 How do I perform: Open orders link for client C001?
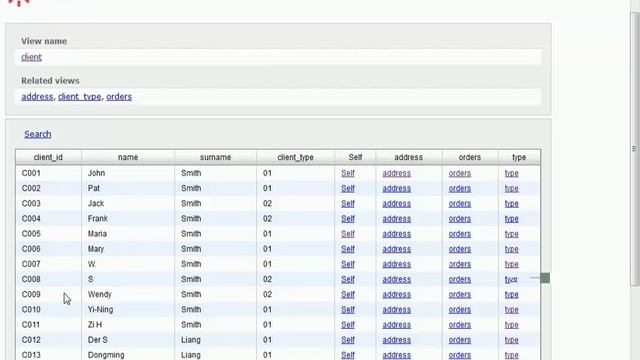pos(460,173)
